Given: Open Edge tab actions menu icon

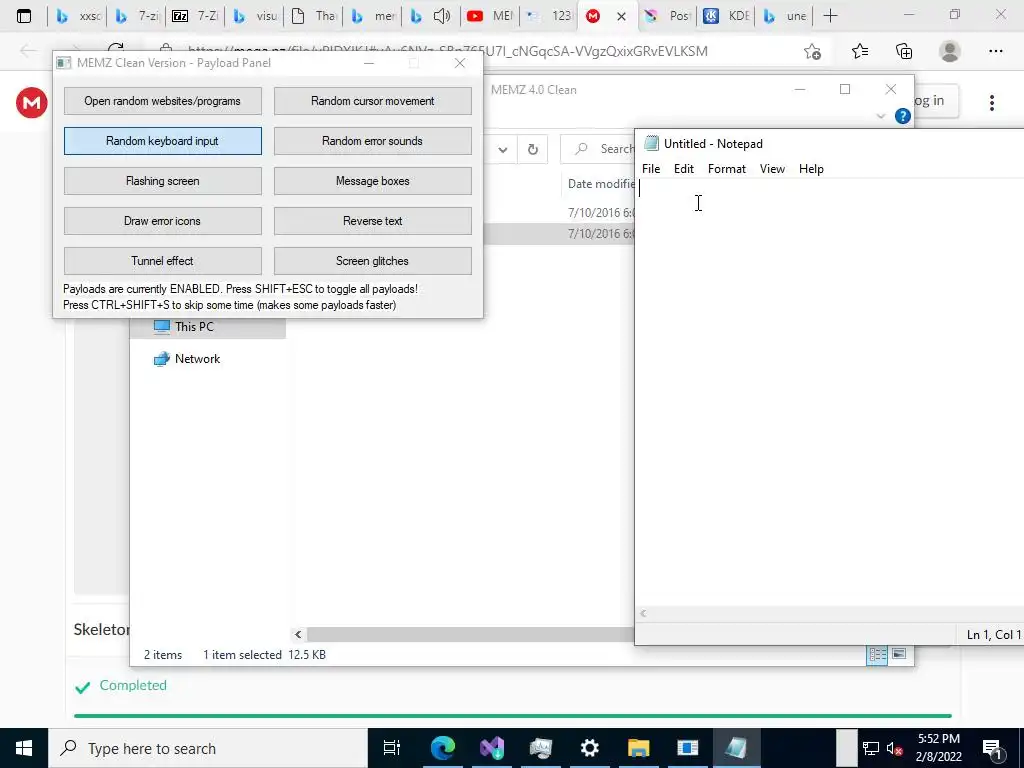Looking at the screenshot, I should coord(24,16).
